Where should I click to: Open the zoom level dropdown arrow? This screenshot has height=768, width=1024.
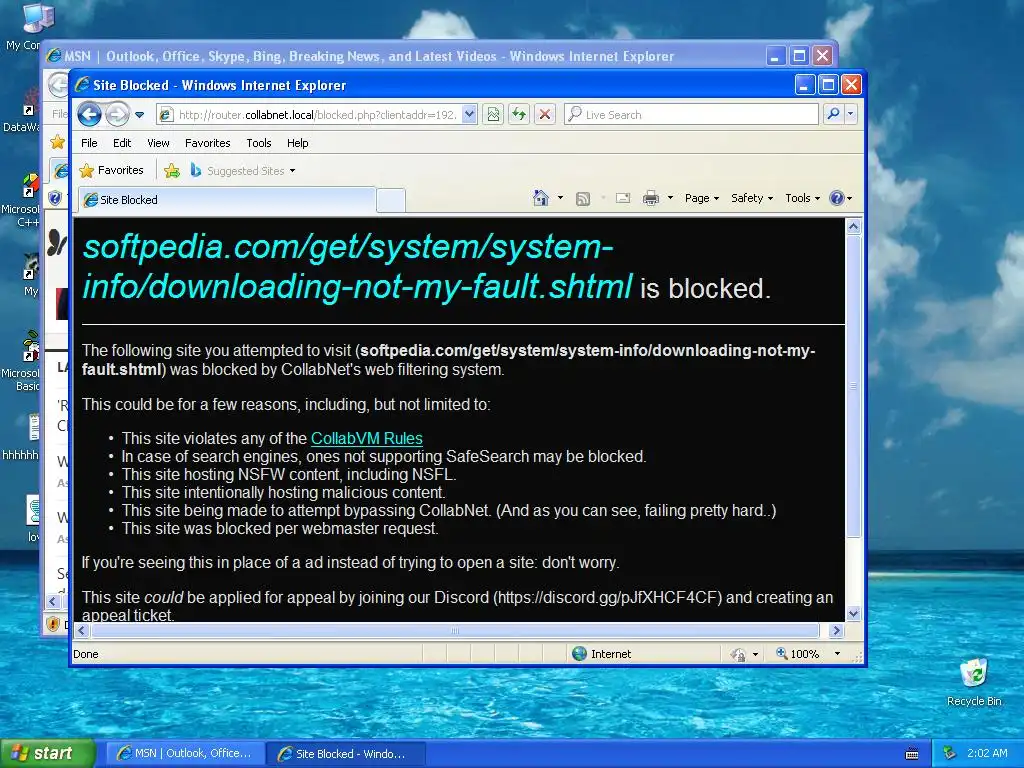(837, 654)
